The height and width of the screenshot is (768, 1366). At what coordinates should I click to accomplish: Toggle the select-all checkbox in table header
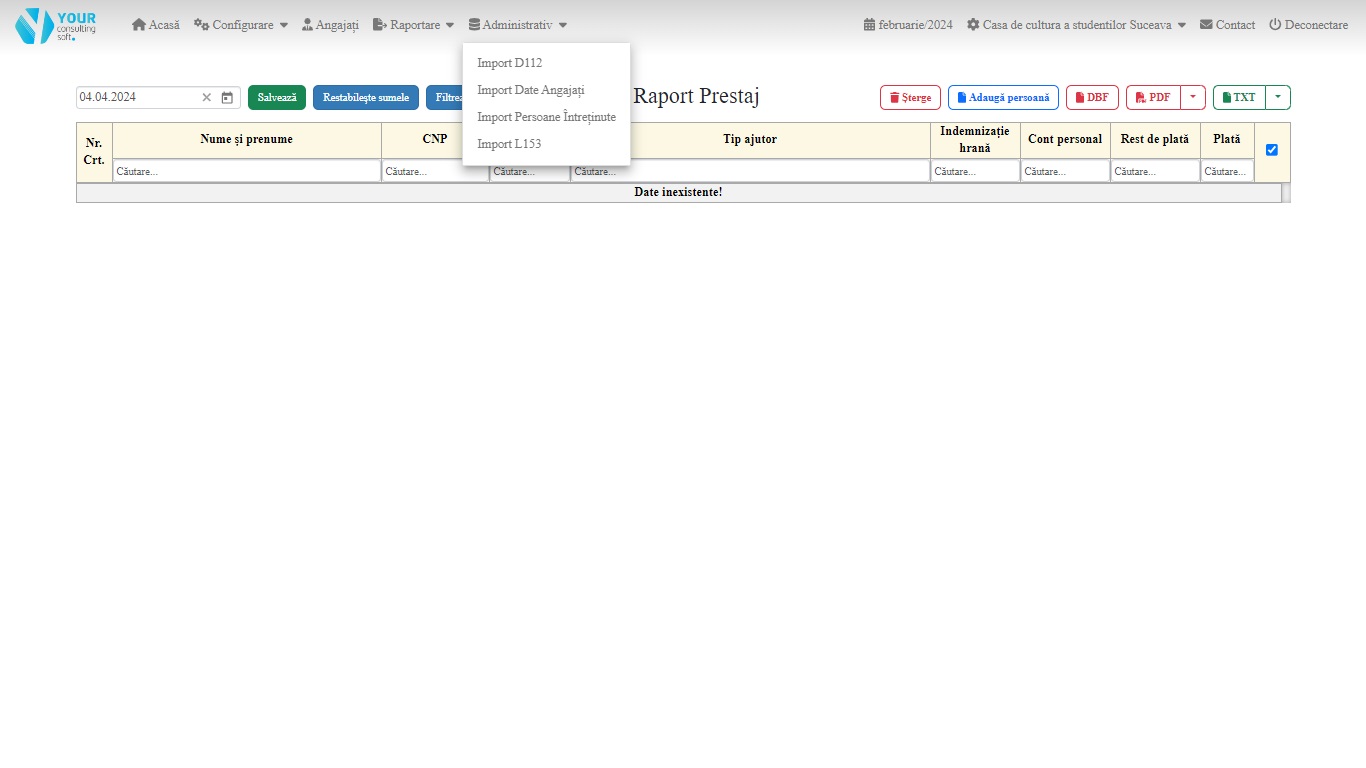[x=1272, y=150]
